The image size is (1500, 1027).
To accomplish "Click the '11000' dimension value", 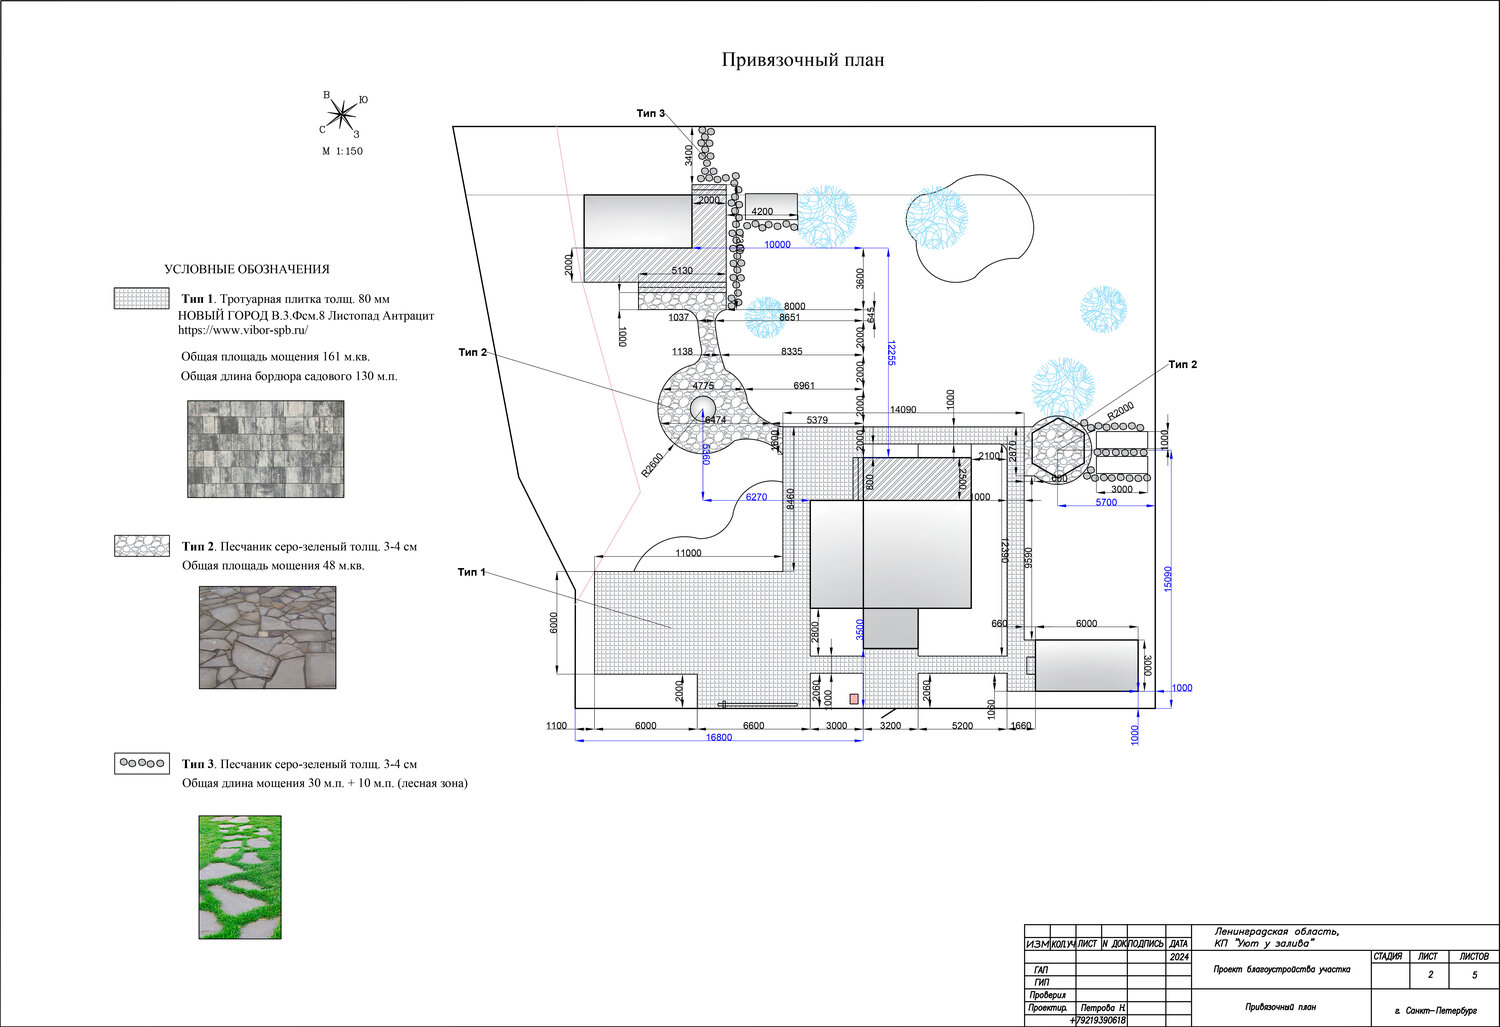I will [x=688, y=553].
